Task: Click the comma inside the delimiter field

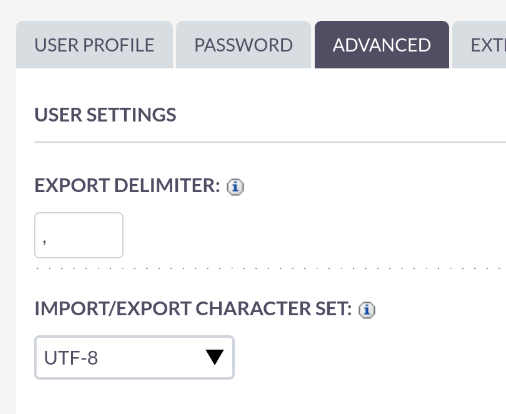Action: coord(44,241)
